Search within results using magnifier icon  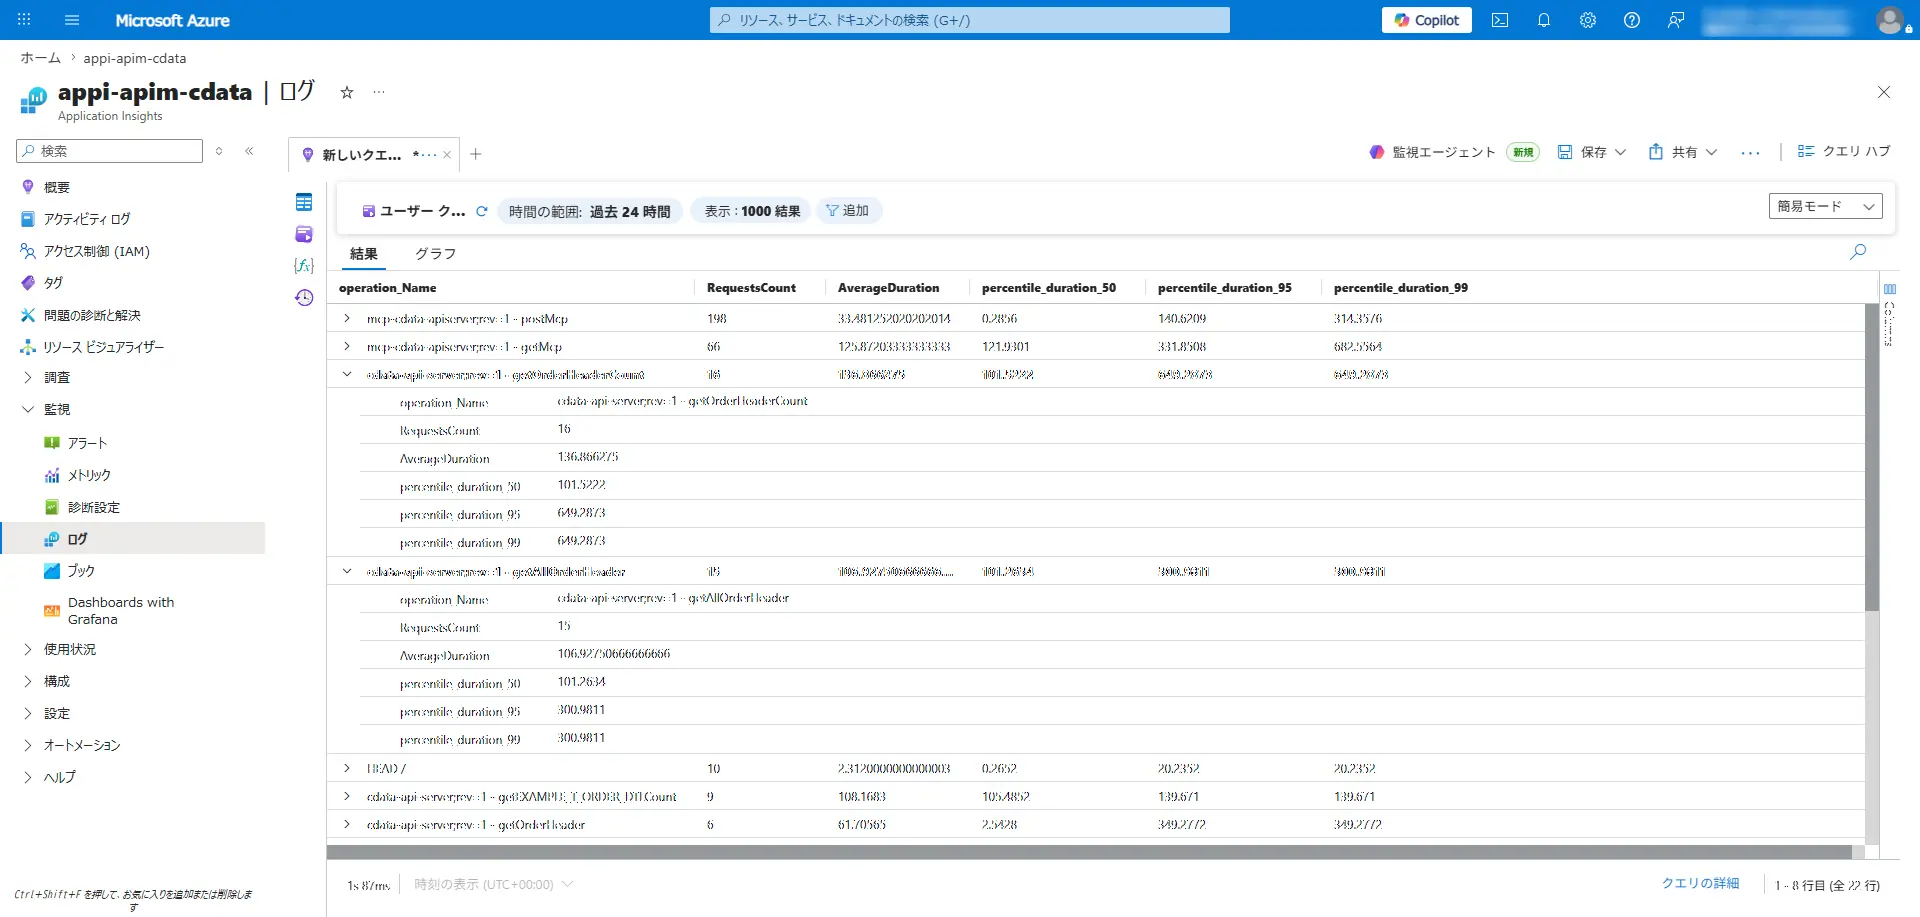point(1858,252)
